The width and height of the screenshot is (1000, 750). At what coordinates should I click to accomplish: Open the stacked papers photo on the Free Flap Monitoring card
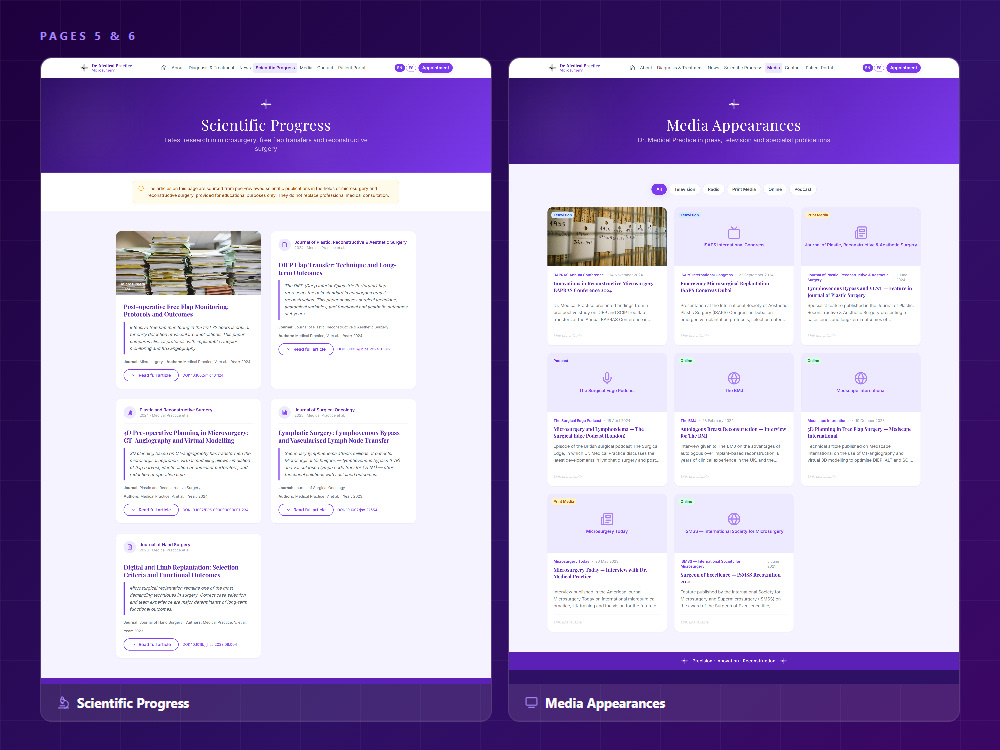[x=188, y=263]
